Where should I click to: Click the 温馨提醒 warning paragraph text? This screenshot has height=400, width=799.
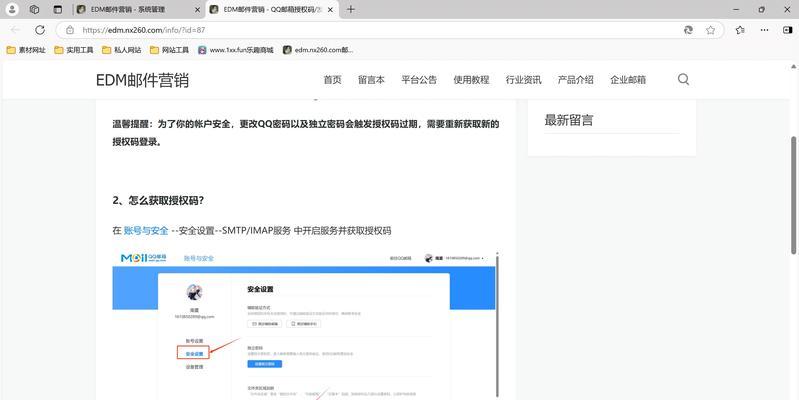point(305,134)
